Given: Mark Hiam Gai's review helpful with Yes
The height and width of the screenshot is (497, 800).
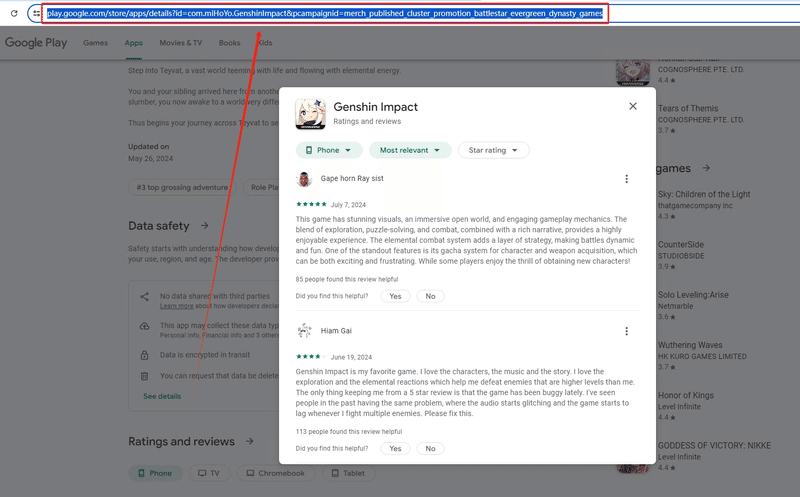Looking at the screenshot, I should click(395, 449).
